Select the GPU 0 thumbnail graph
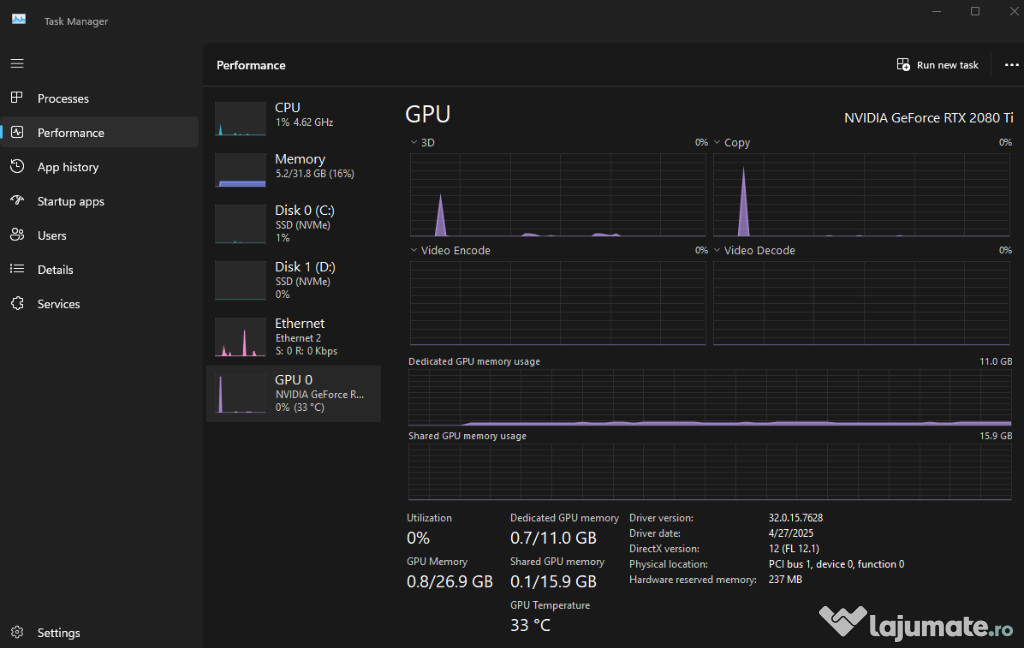 pyautogui.click(x=240, y=393)
